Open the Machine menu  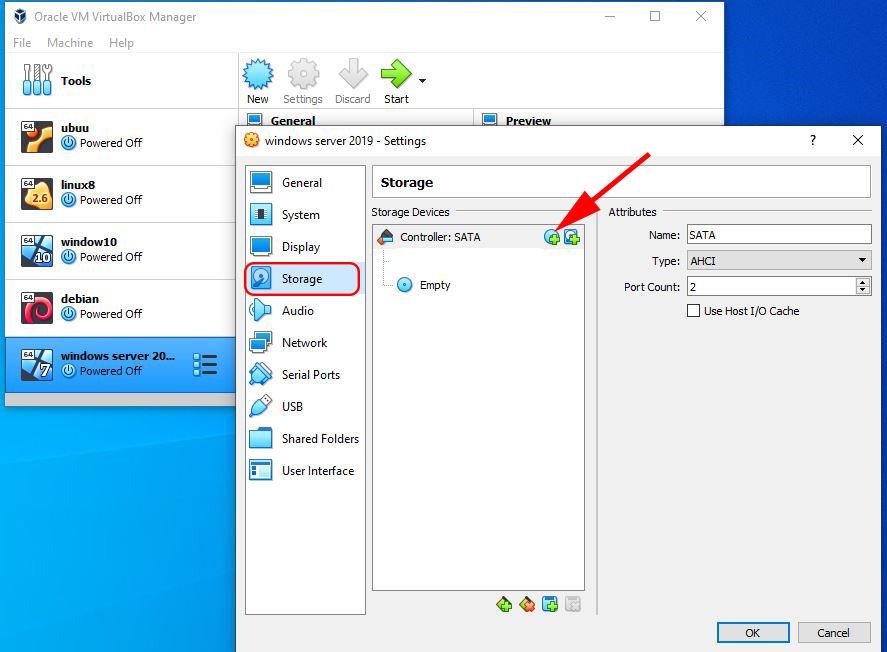(70, 42)
